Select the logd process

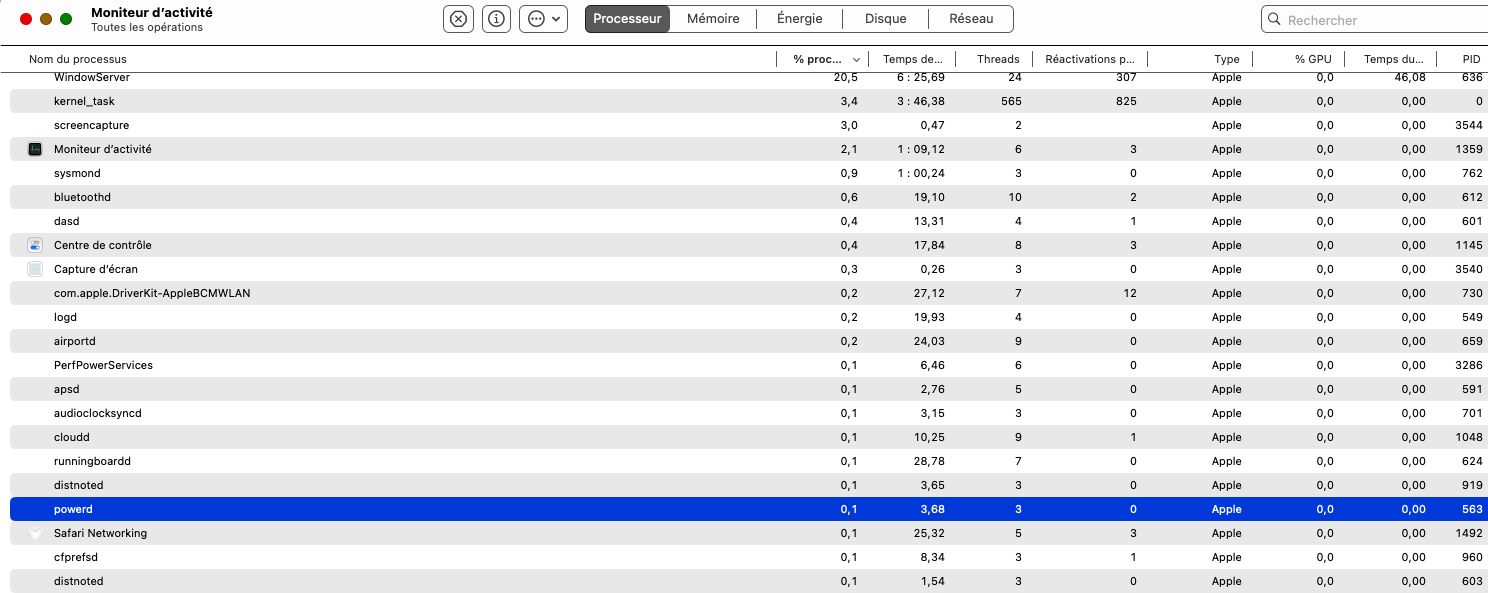(x=748, y=317)
